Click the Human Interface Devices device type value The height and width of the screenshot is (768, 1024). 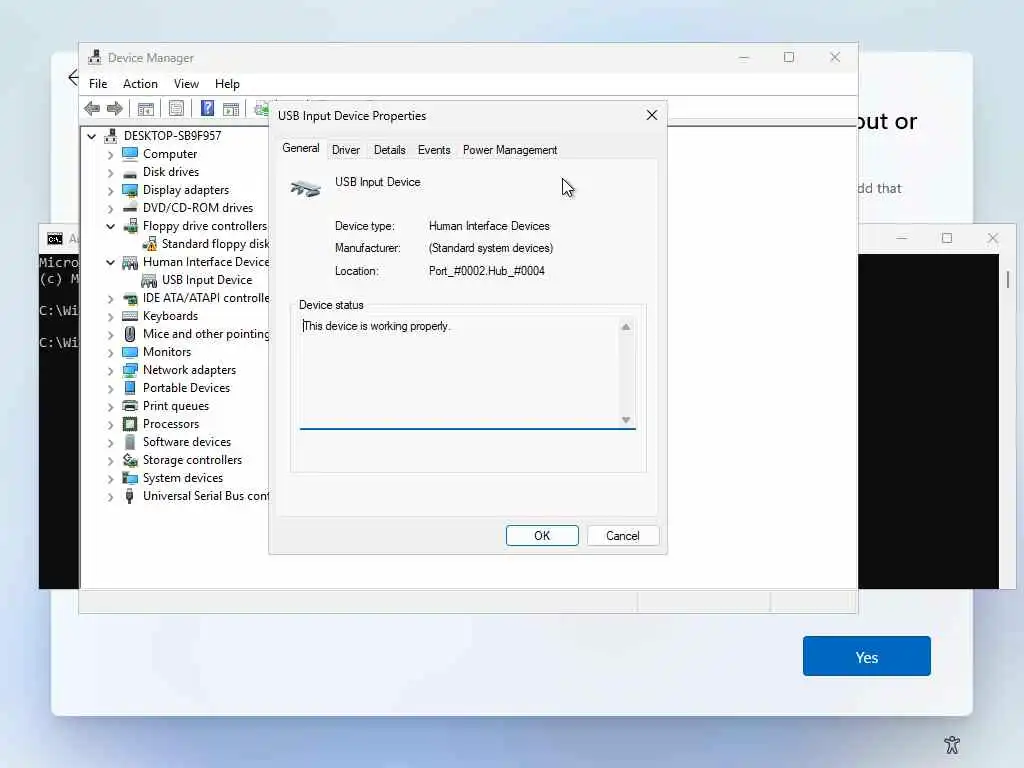[489, 226]
